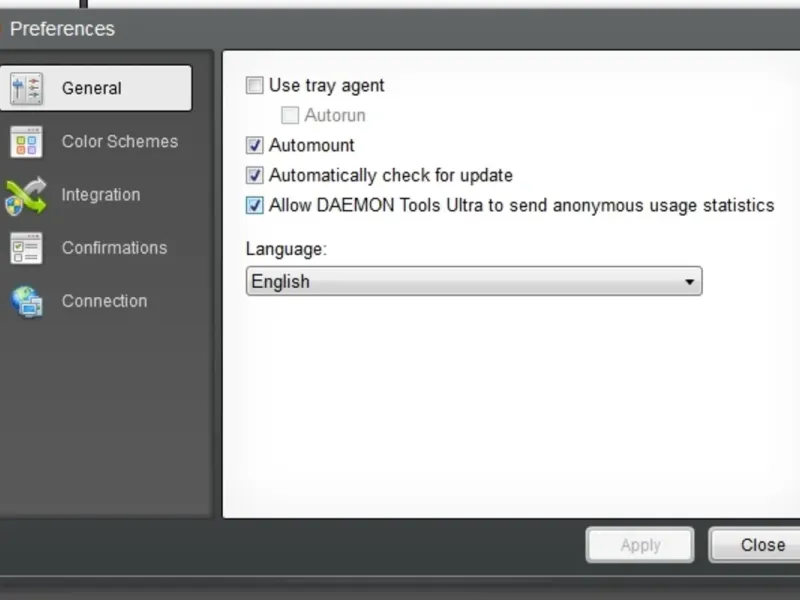The height and width of the screenshot is (600, 800).
Task: Disable the Automount checkbox
Action: 255,146
